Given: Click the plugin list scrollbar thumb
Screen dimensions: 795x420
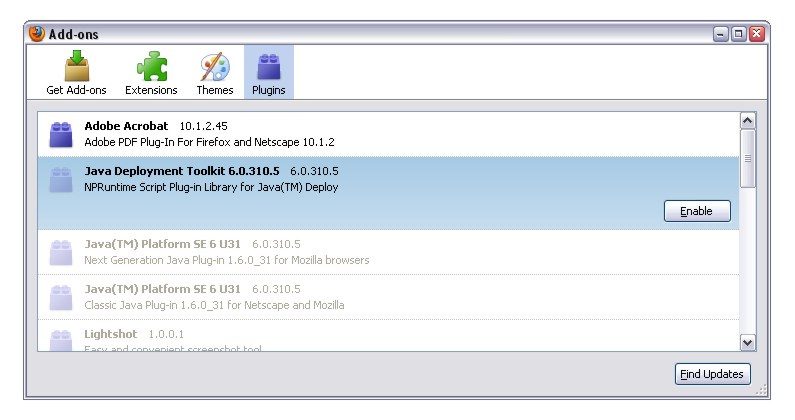Looking at the screenshot, I should click(748, 159).
